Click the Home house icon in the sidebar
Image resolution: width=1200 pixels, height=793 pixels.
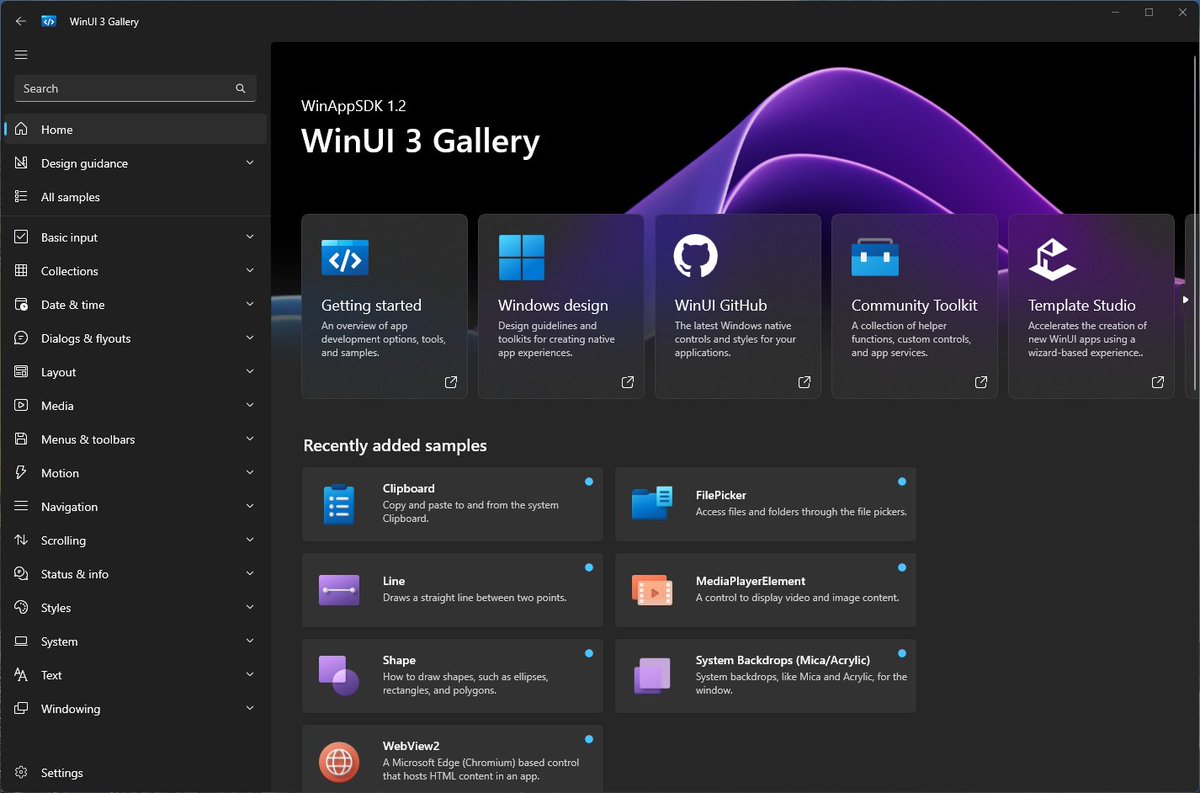[x=21, y=130]
